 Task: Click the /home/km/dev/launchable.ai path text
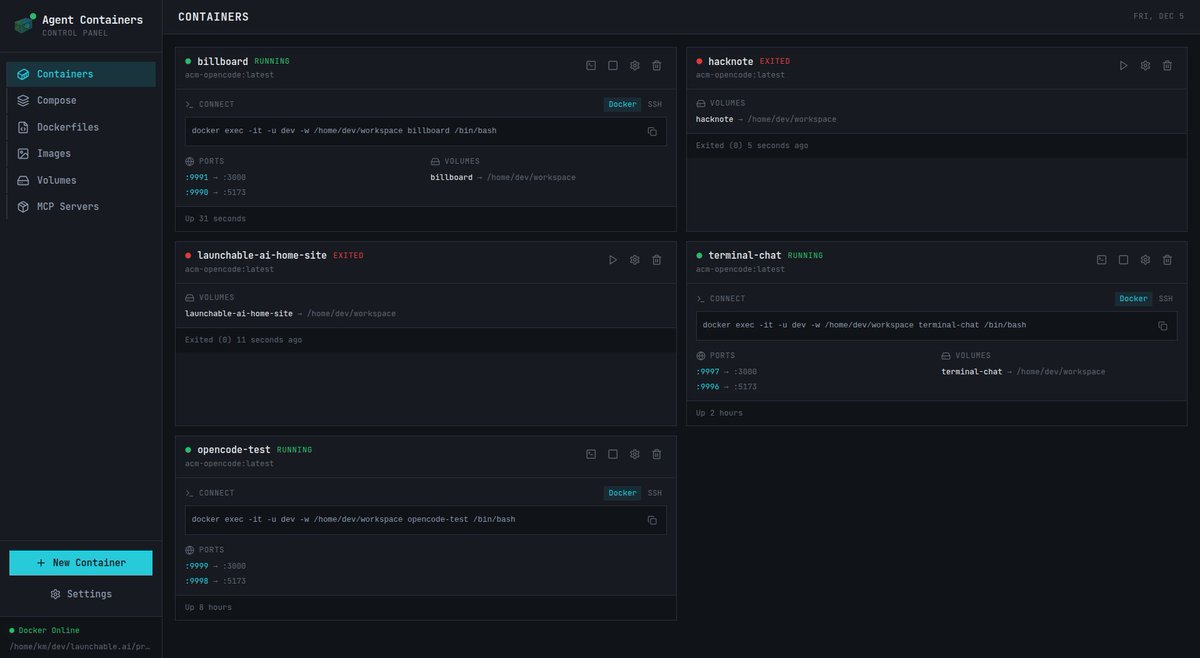point(80,646)
